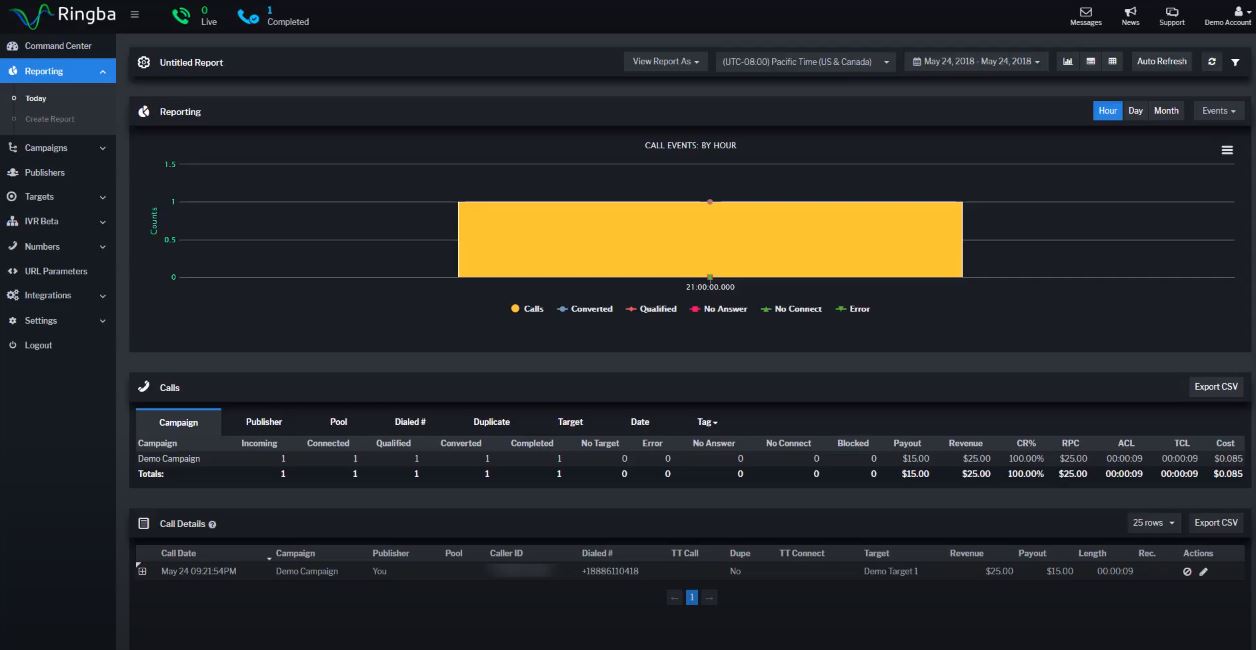Toggle Error series in chart legend
The width and height of the screenshot is (1256, 650).
[x=852, y=309]
